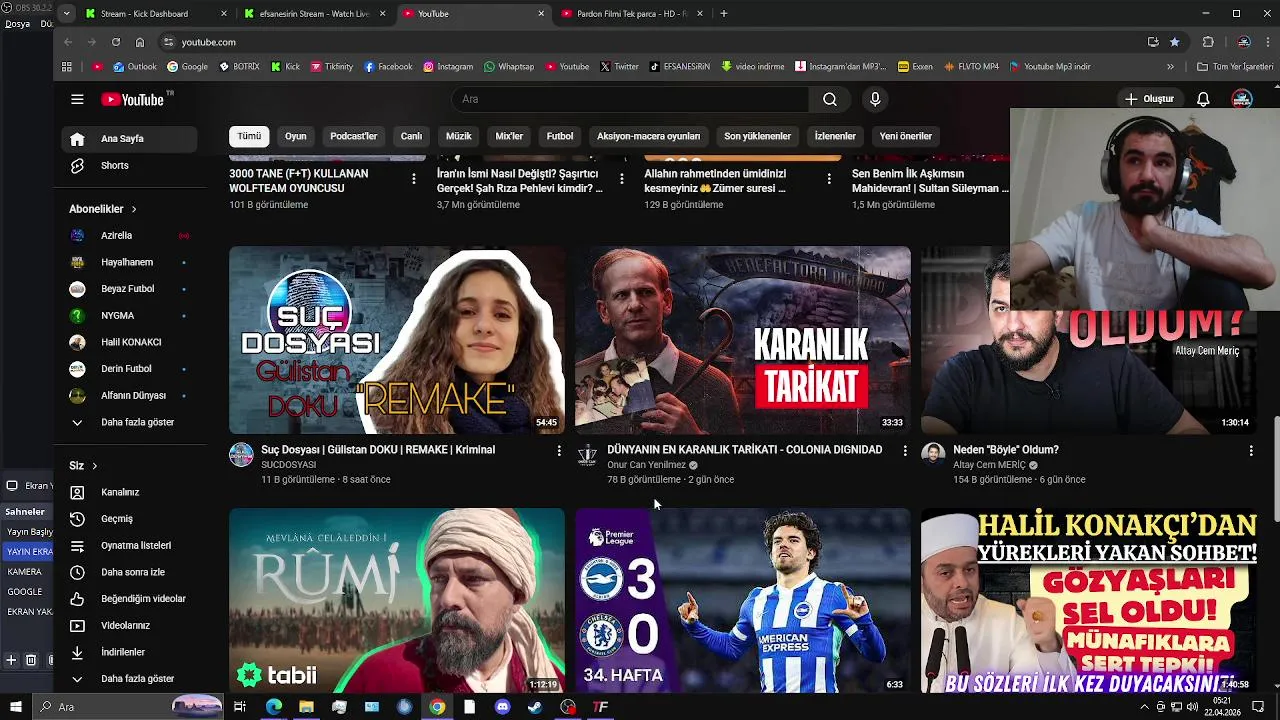
Task: Open the Rumi tabii video thumbnail
Action: pyautogui.click(x=397, y=600)
